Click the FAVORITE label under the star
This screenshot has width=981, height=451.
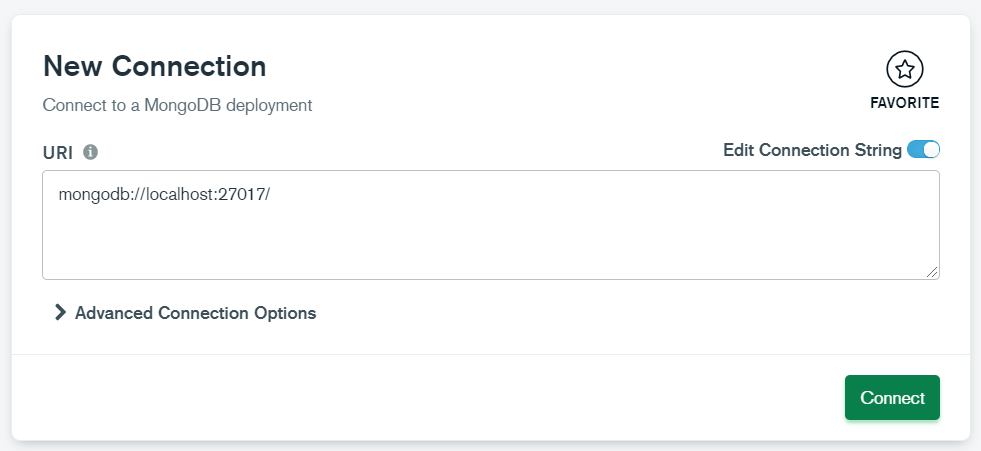click(x=905, y=103)
